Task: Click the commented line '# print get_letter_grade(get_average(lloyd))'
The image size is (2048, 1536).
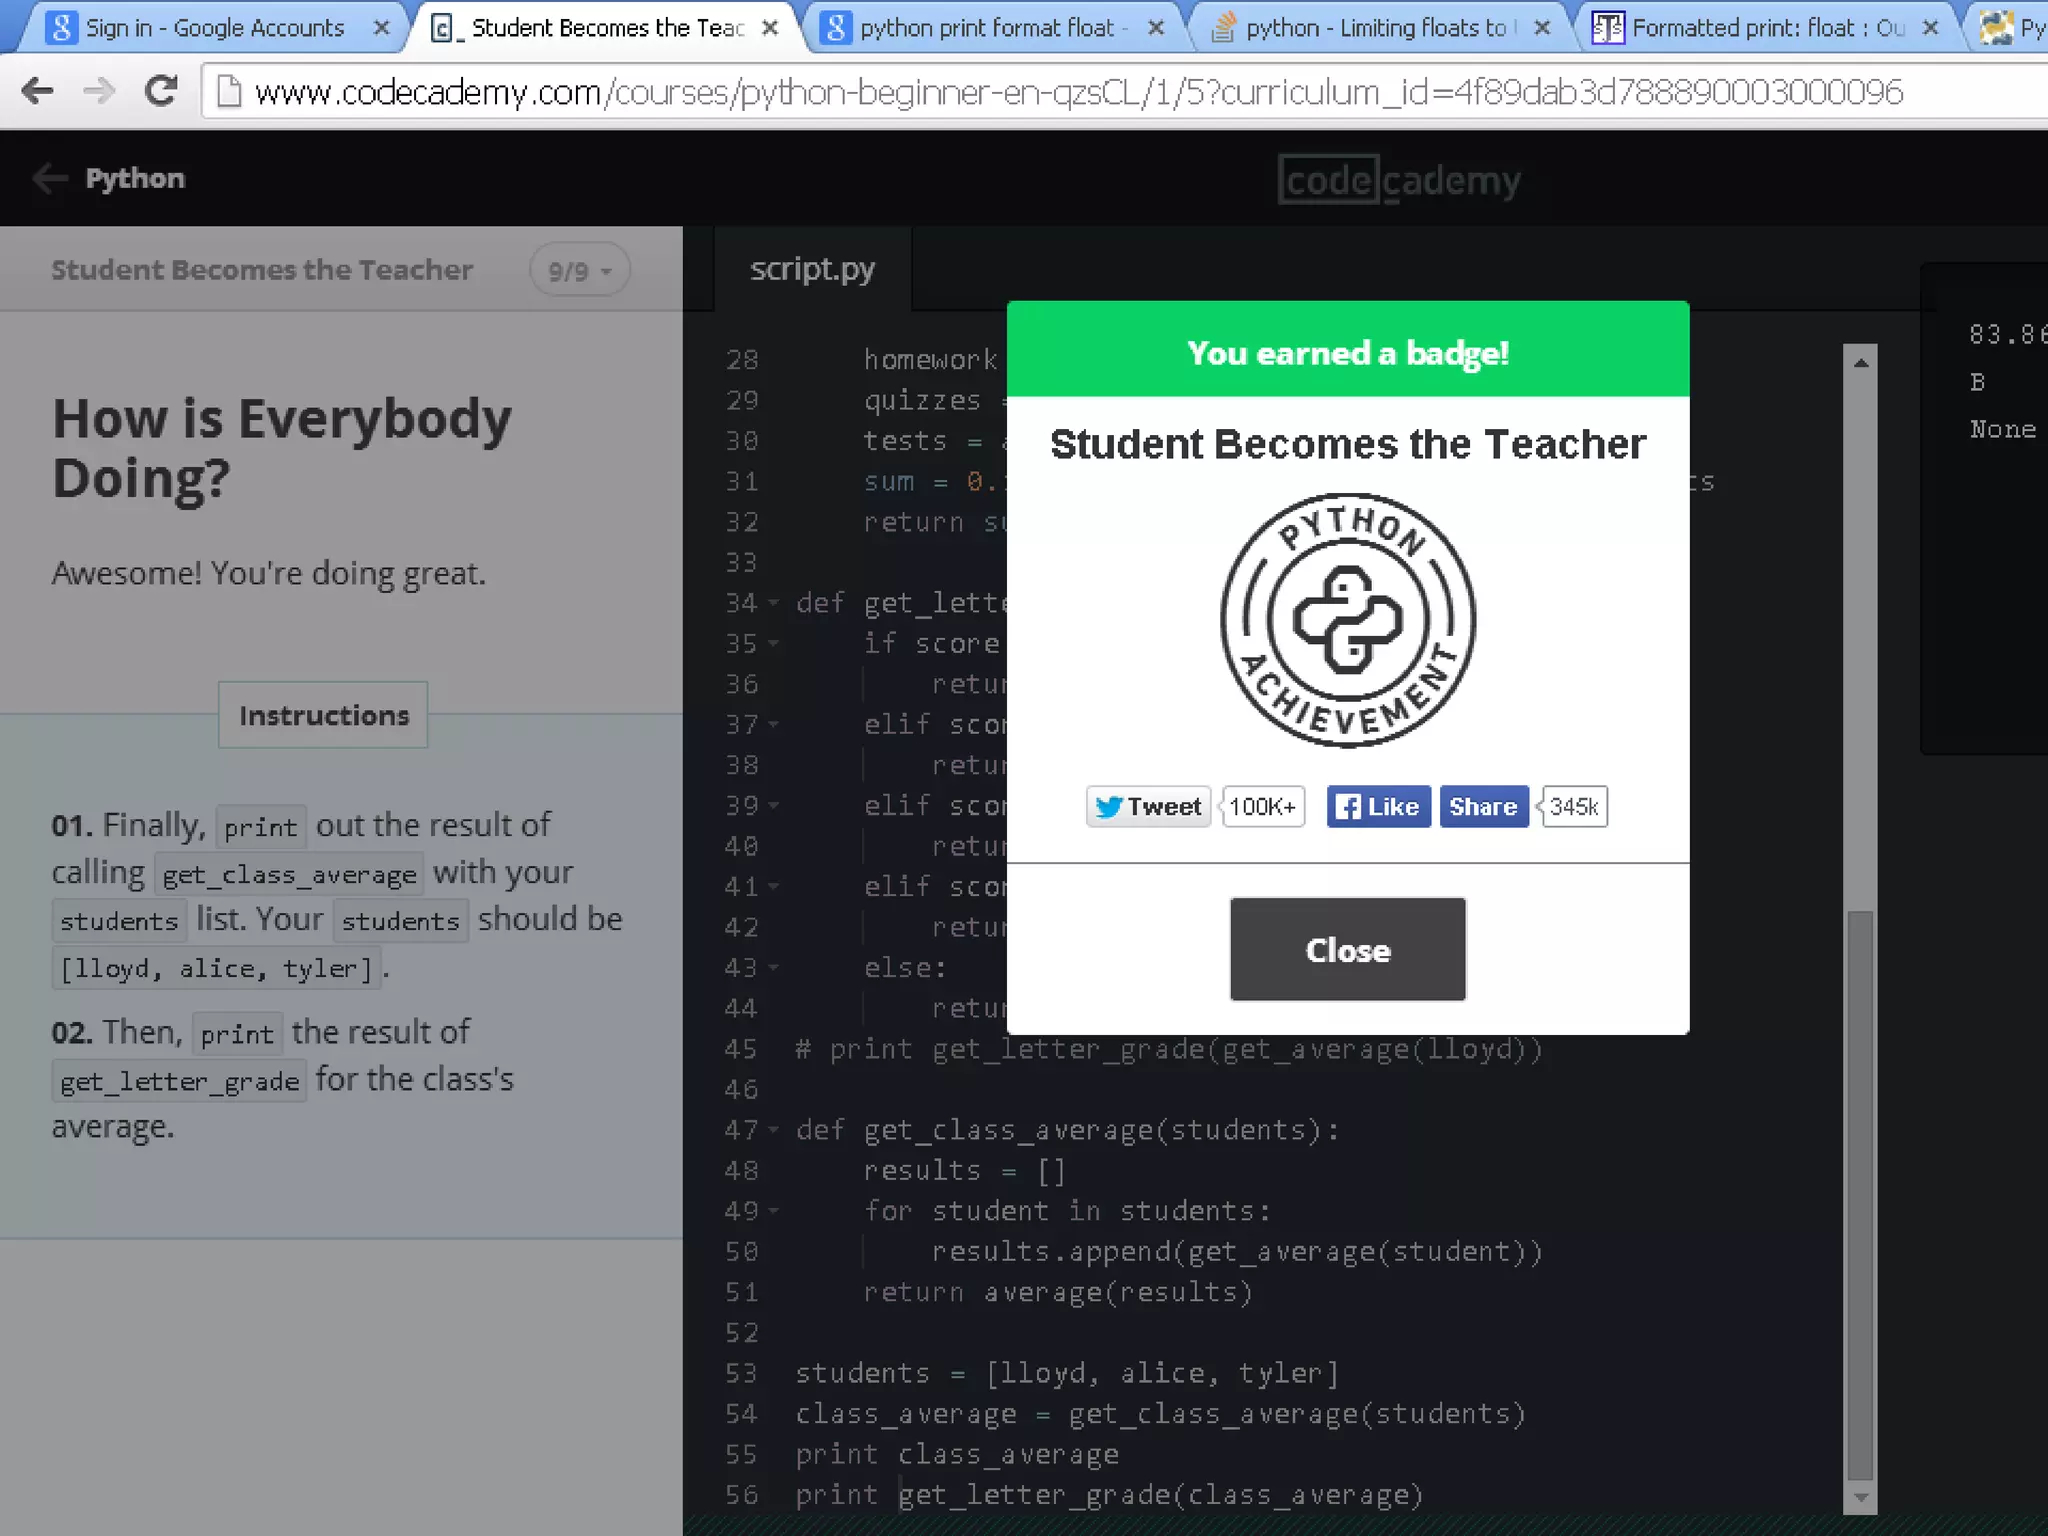Action: (1169, 1049)
